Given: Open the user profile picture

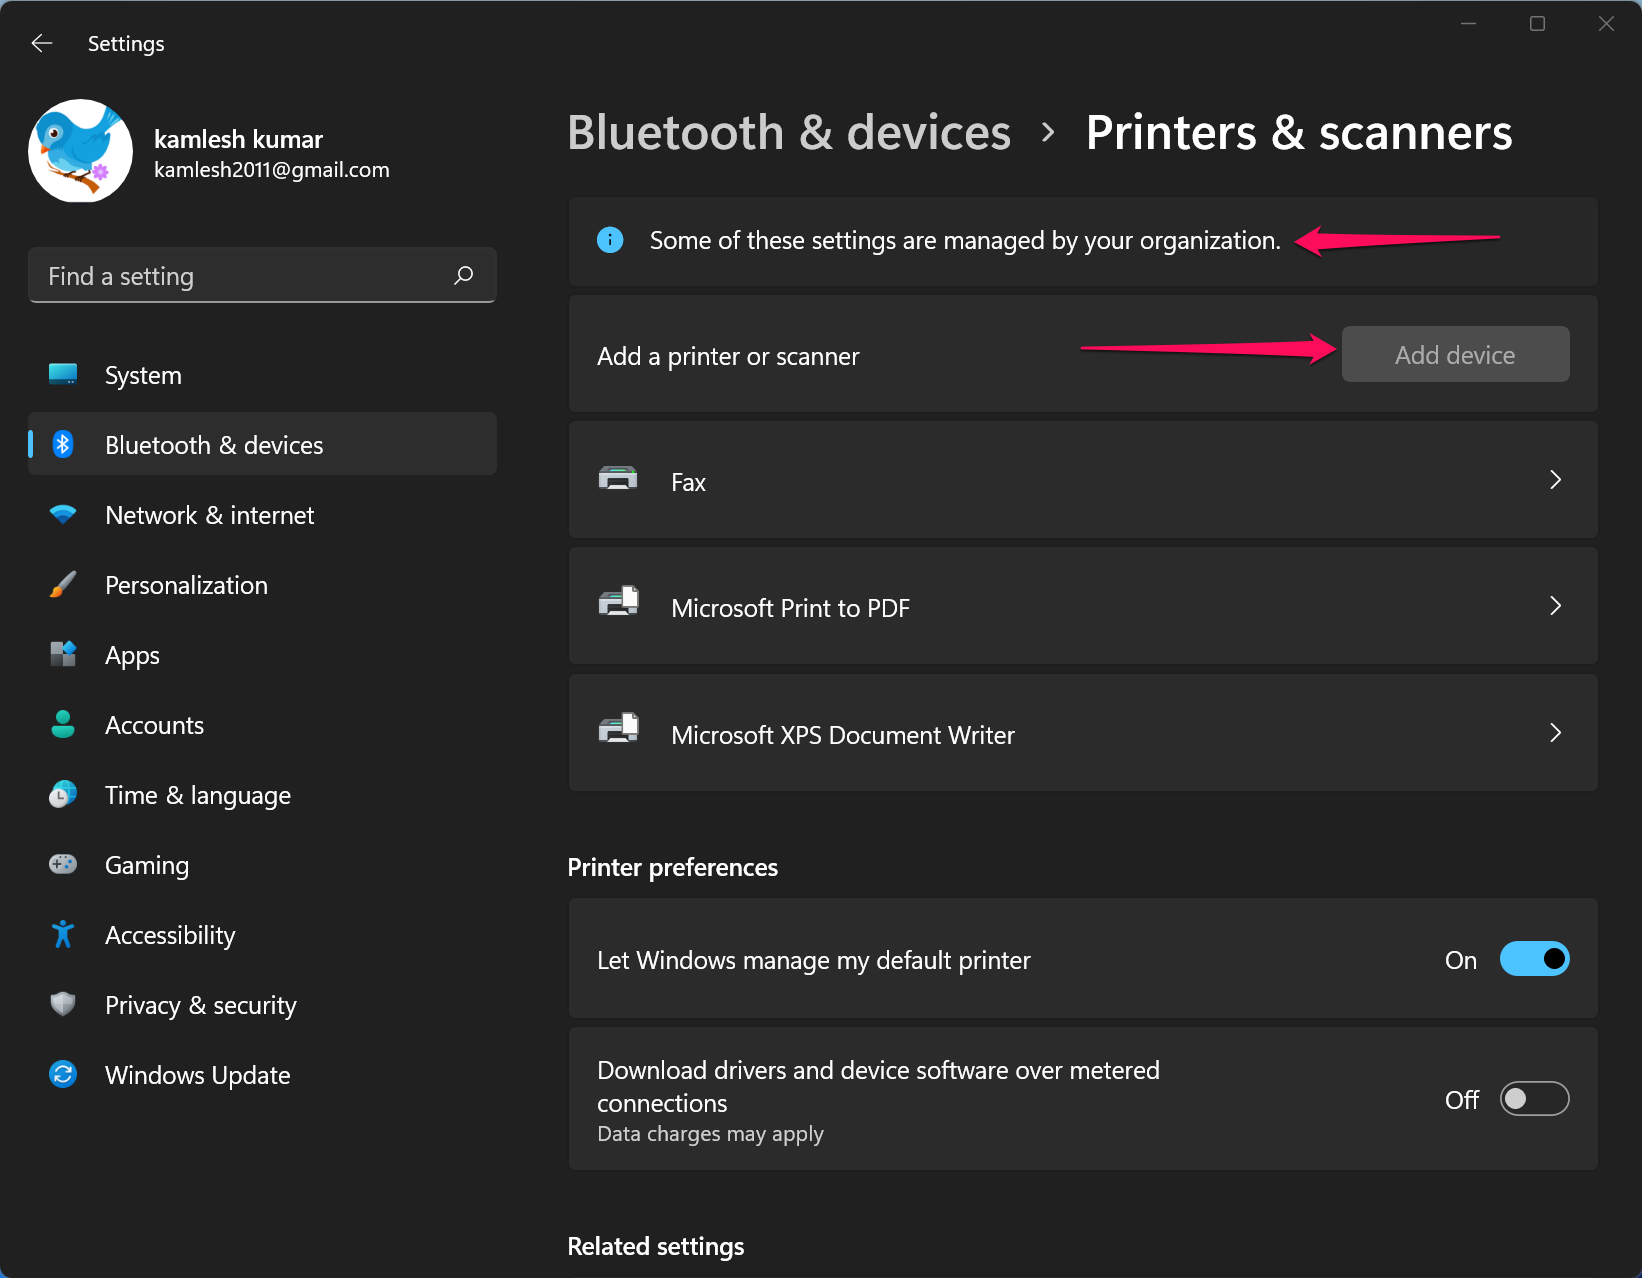Looking at the screenshot, I should [80, 151].
